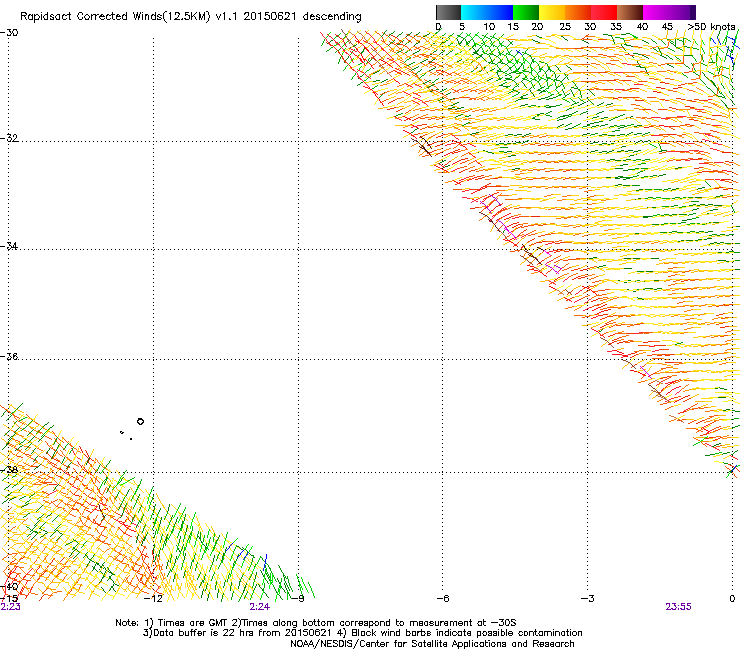Click the legend tick label '45'
Screen dimensions: 740x650
click(x=667, y=27)
